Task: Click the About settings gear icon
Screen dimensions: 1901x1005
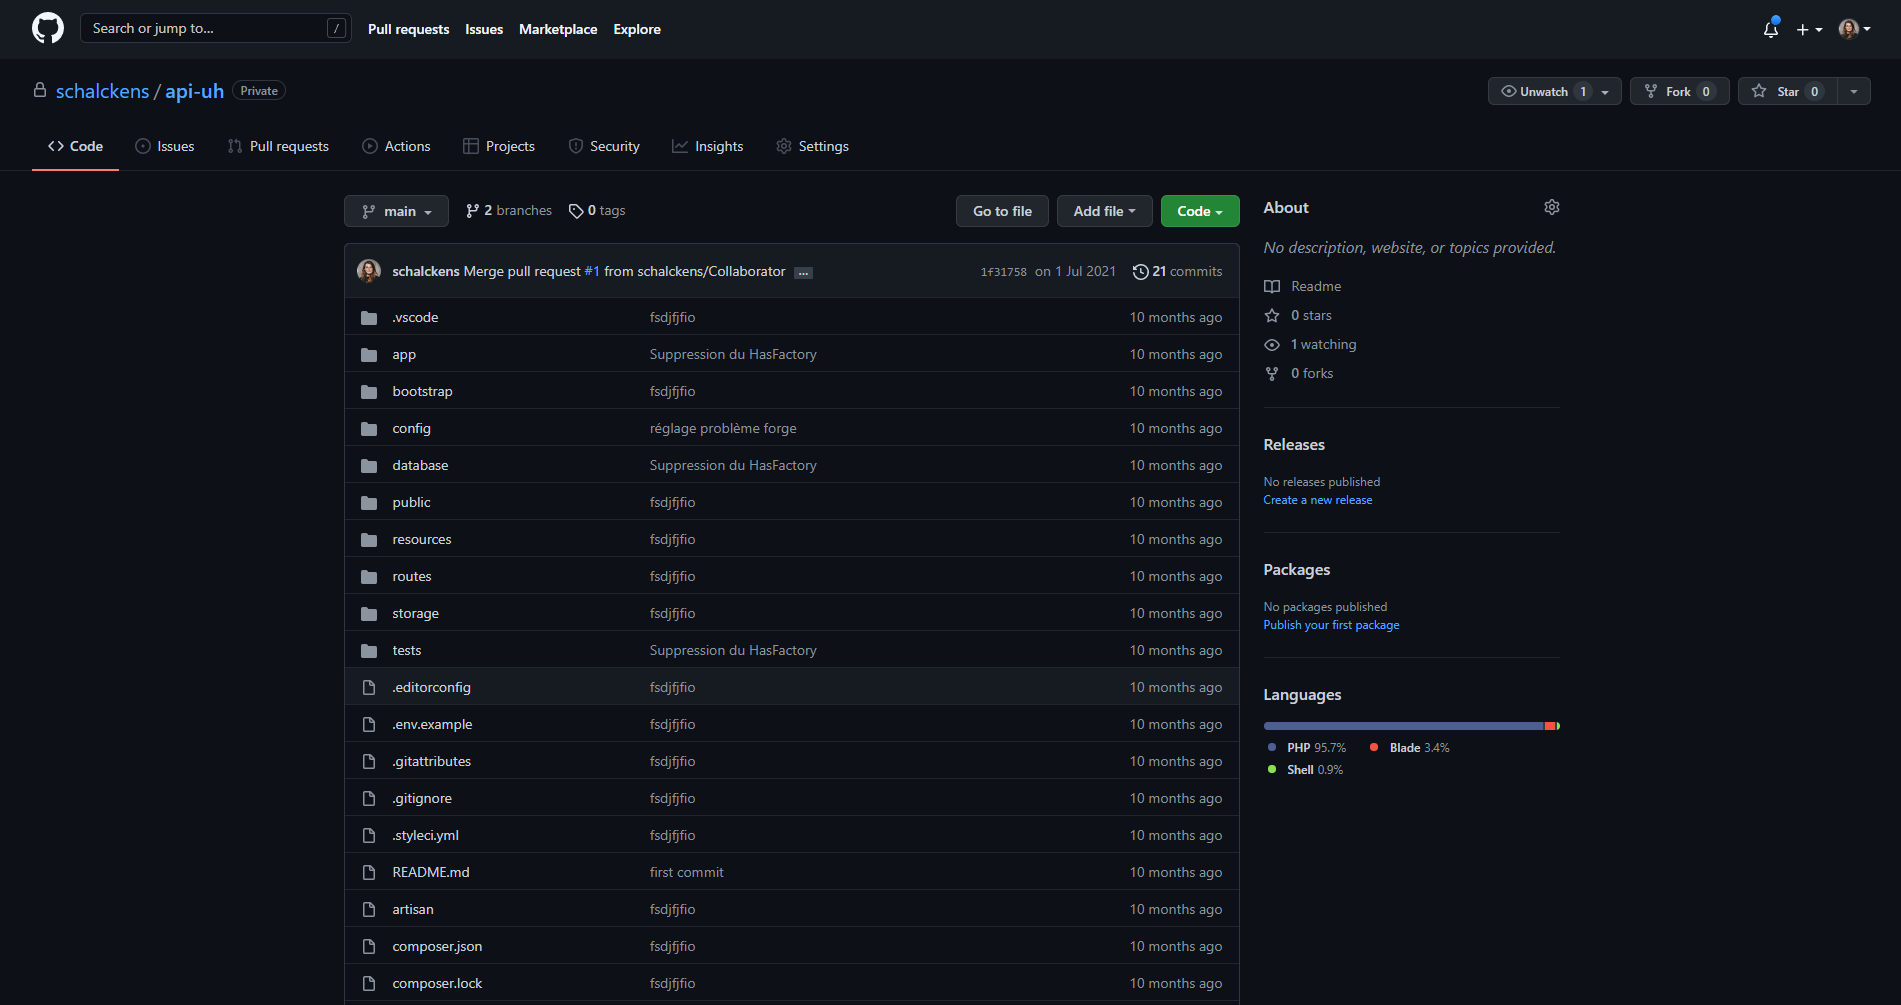Action: 1551,207
